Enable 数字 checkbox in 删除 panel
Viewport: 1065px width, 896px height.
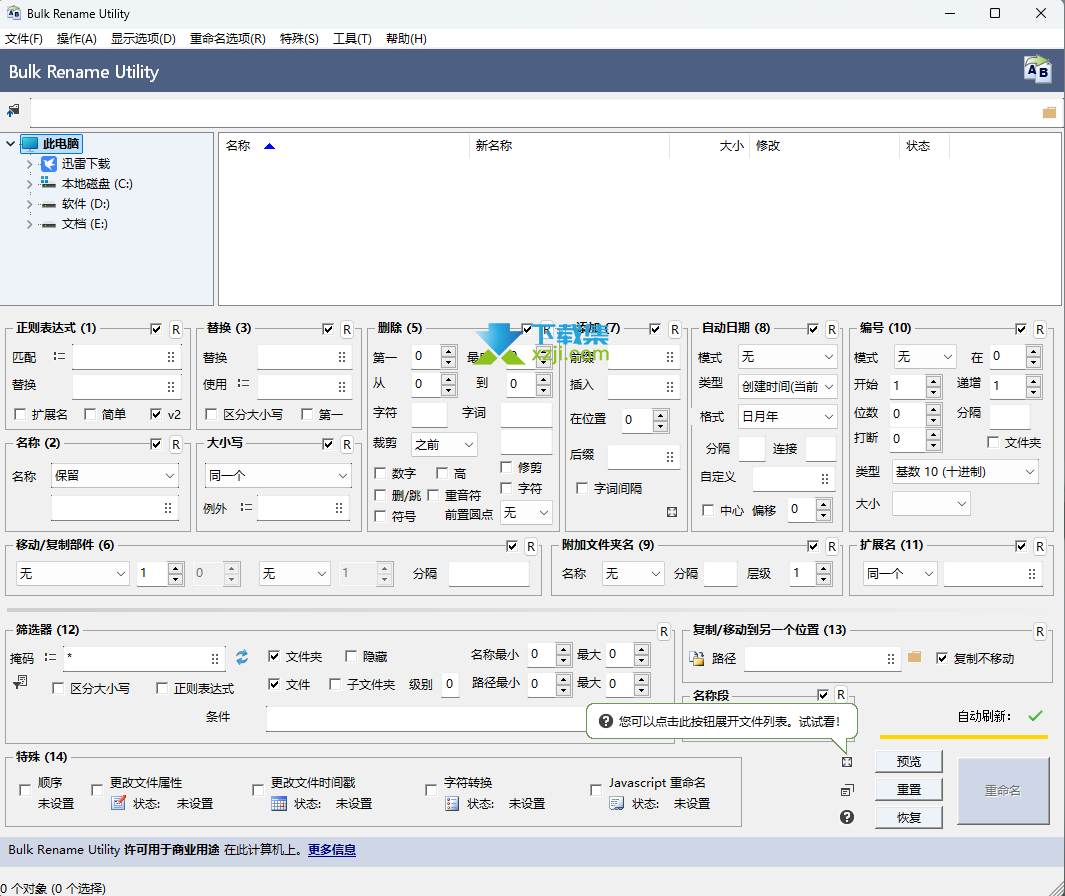(x=380, y=473)
